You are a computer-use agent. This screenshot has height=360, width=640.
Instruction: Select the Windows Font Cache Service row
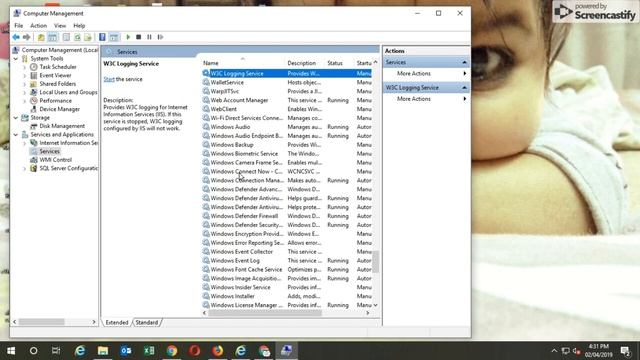(287, 269)
